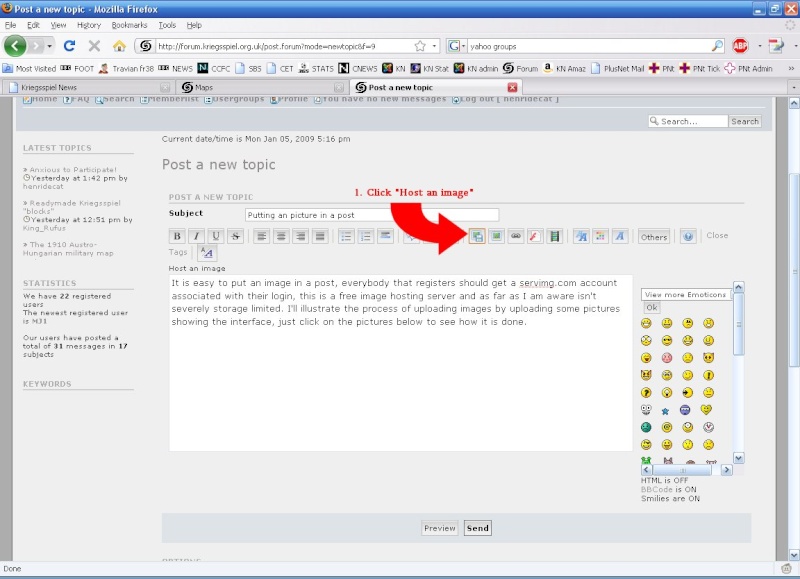
Task: Open the History menu
Action: coord(89,25)
